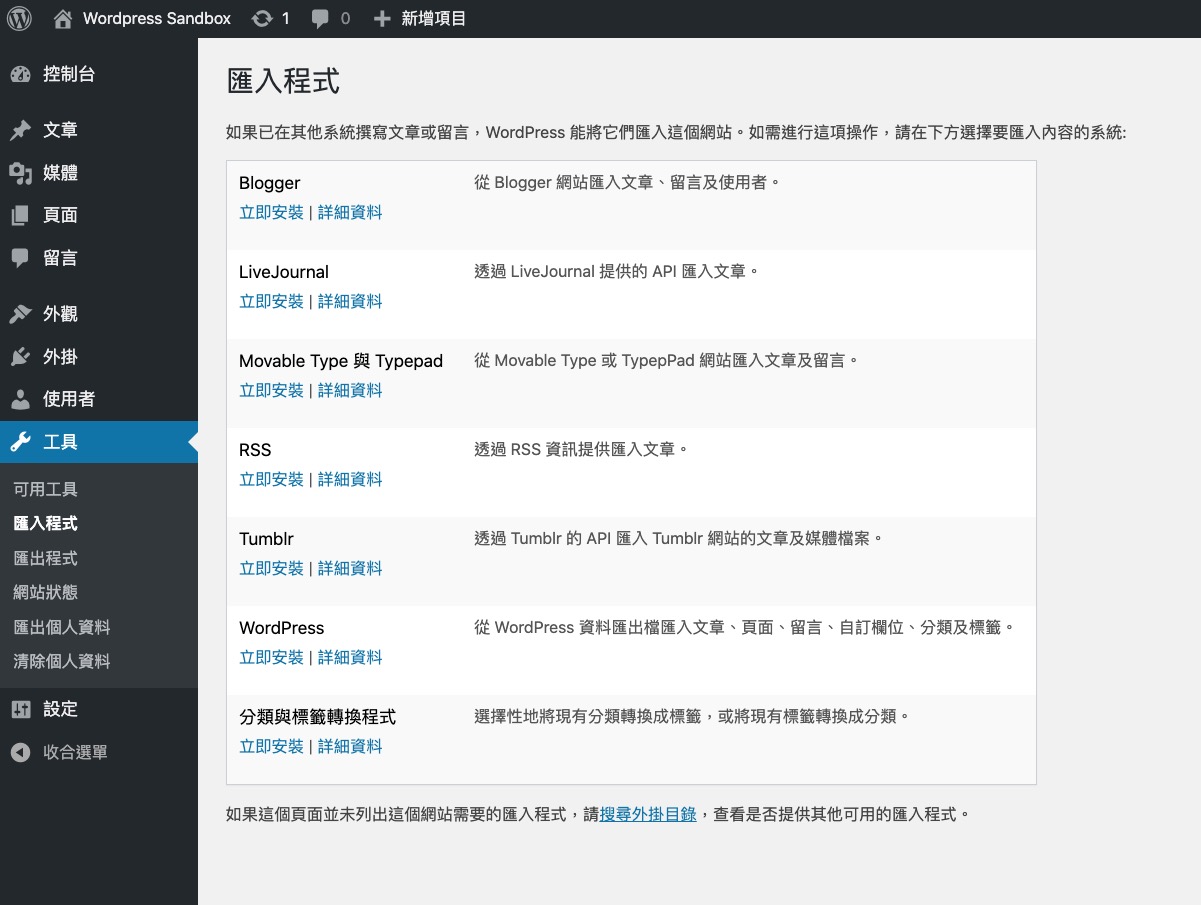The height and width of the screenshot is (905, 1201).
Task: Click the 外掛 plugin icon
Action: [x=20, y=357]
